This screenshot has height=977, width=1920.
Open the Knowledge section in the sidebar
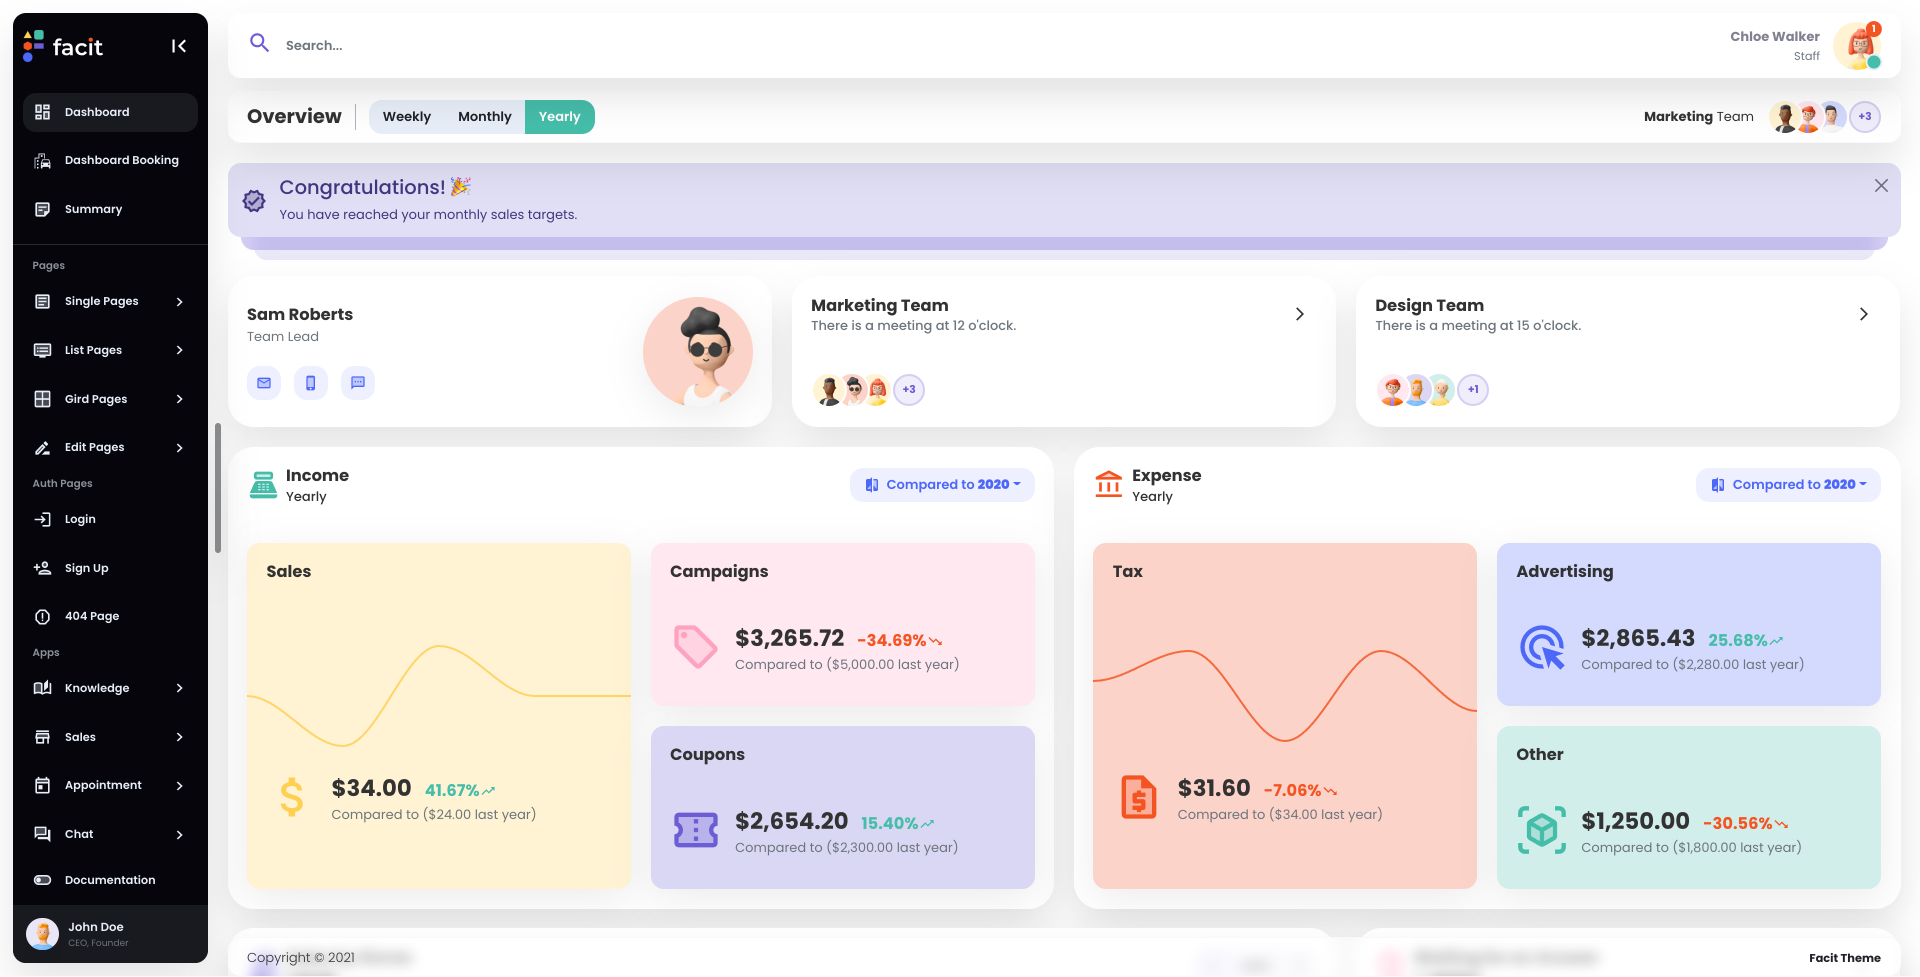tap(97, 688)
